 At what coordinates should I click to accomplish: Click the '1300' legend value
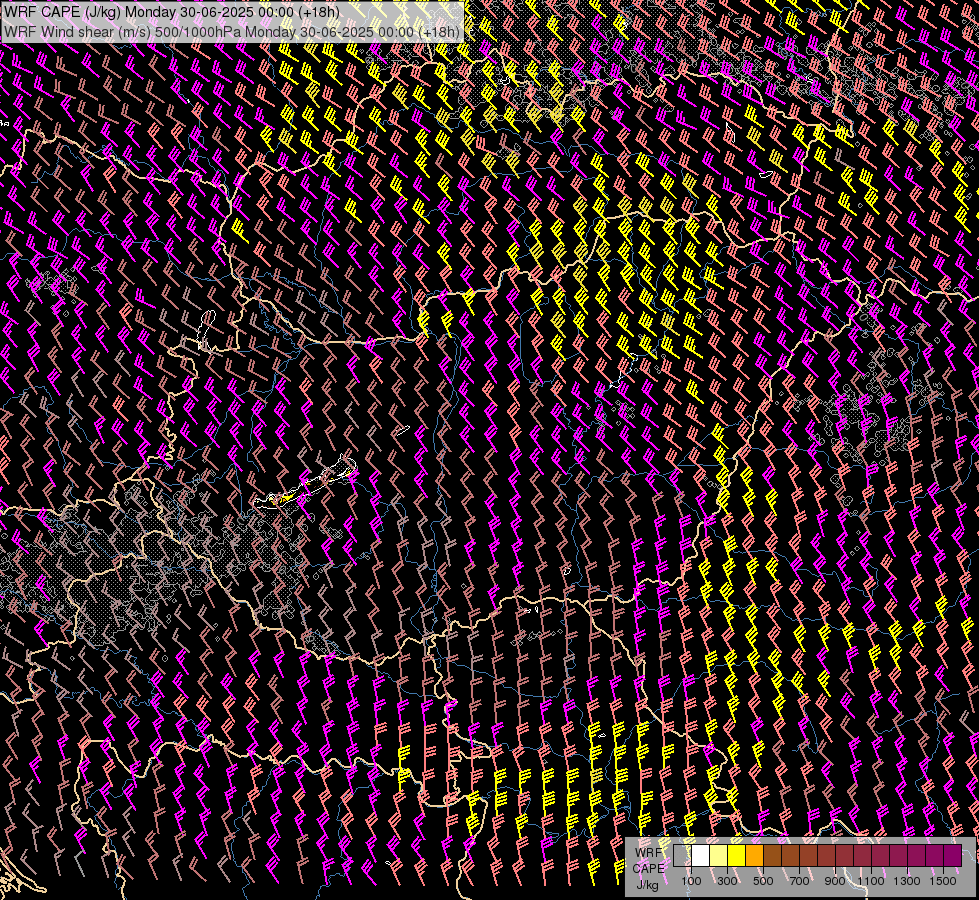907,881
